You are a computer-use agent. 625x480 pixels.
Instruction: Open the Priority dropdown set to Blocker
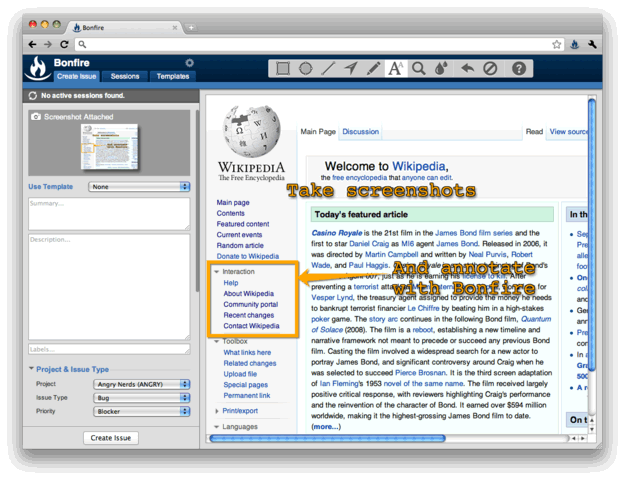pyautogui.click(x=141, y=410)
